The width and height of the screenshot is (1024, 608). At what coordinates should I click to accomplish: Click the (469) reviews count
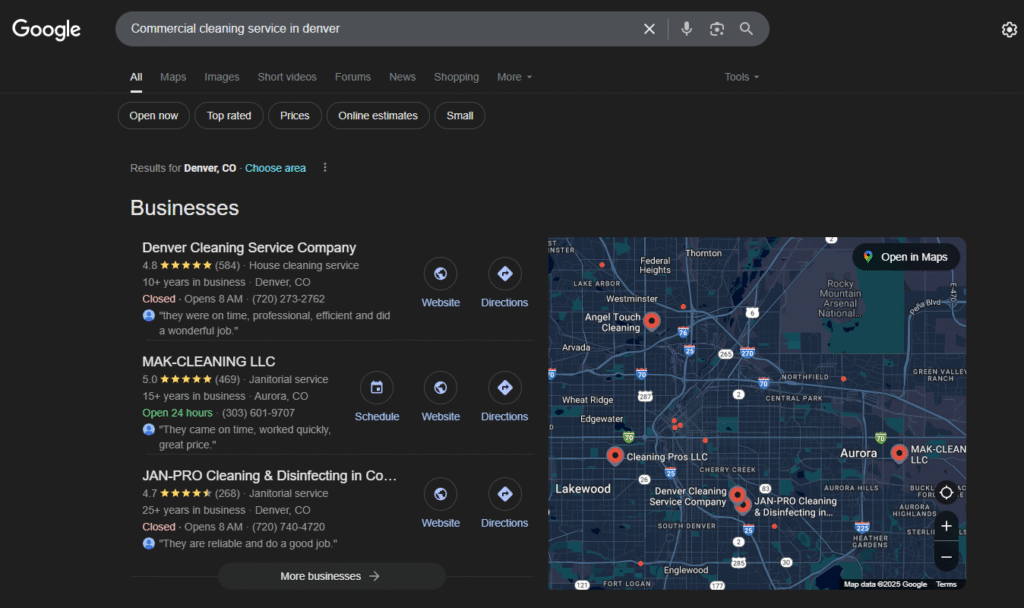pyautogui.click(x=227, y=379)
